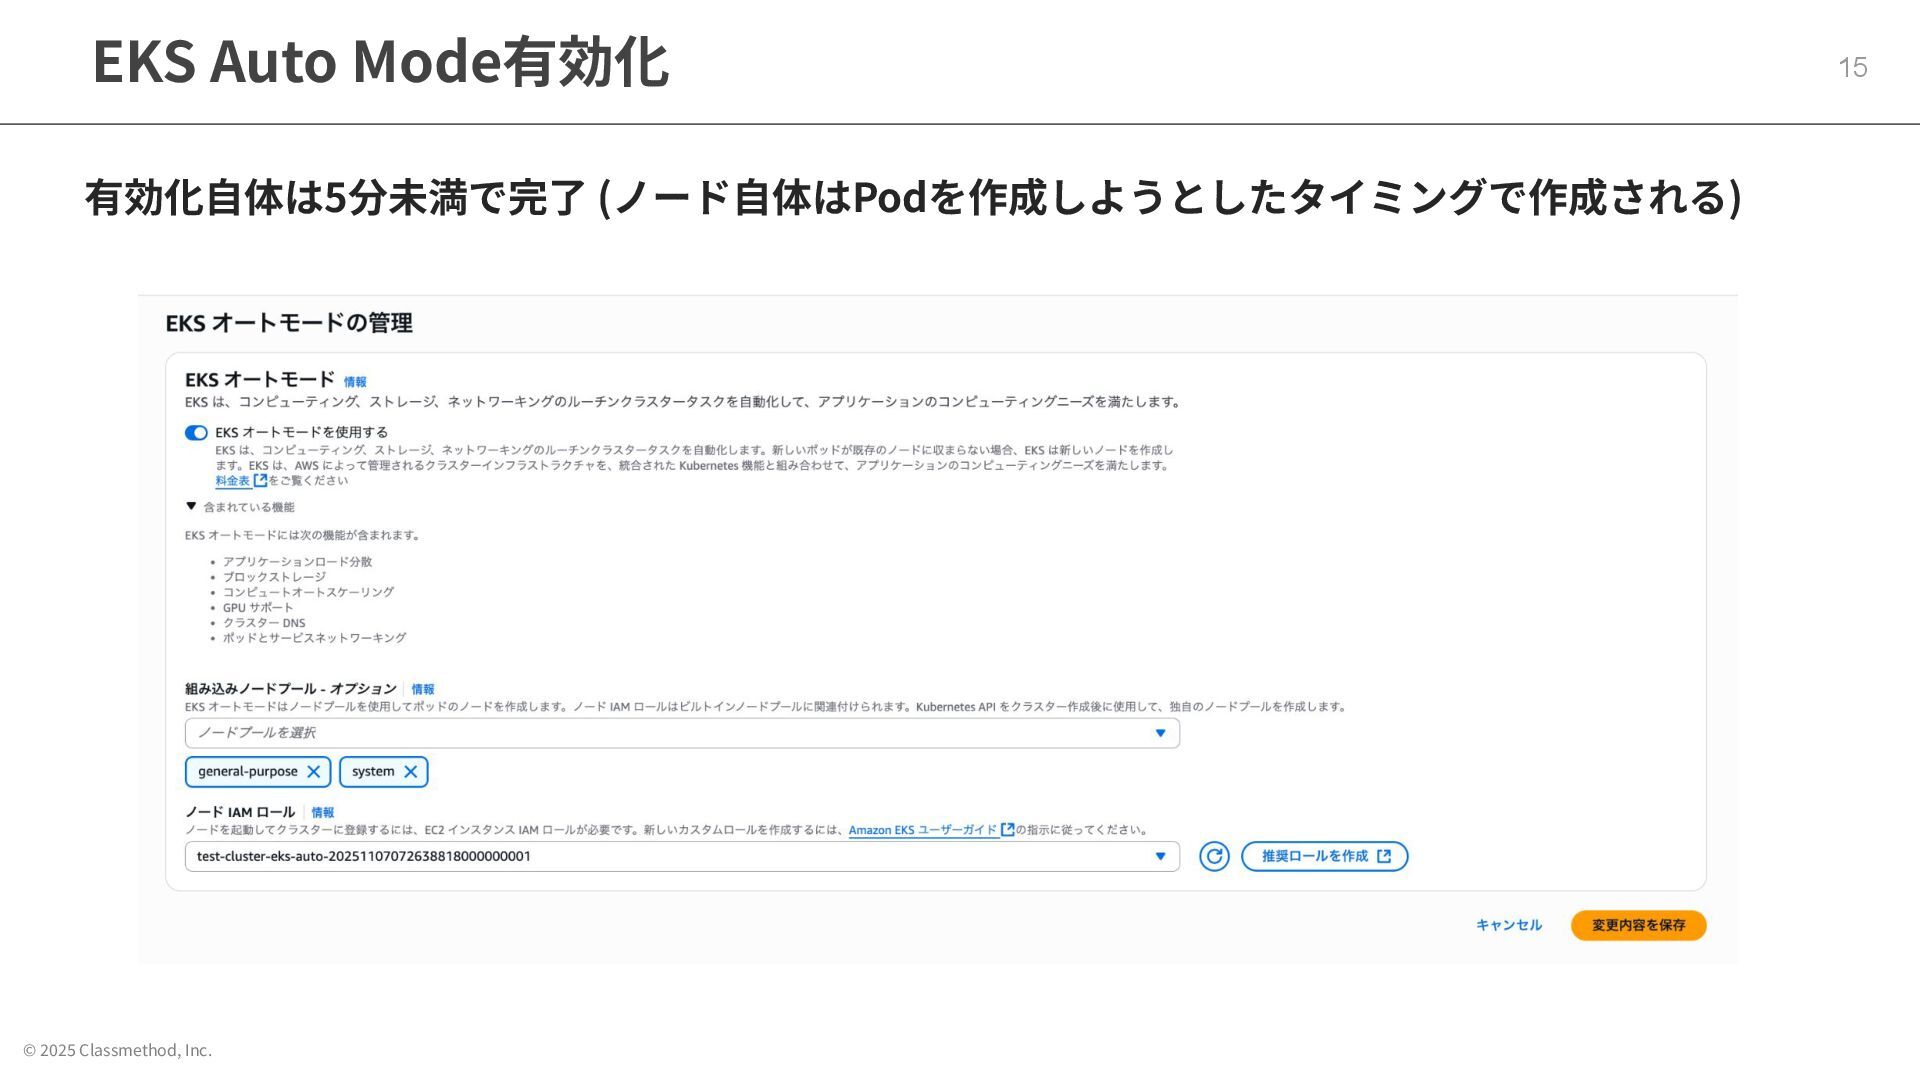Click the 推奨ロールを作成 button
Viewport: 1920px width, 1080px height.
[x=1314, y=857]
